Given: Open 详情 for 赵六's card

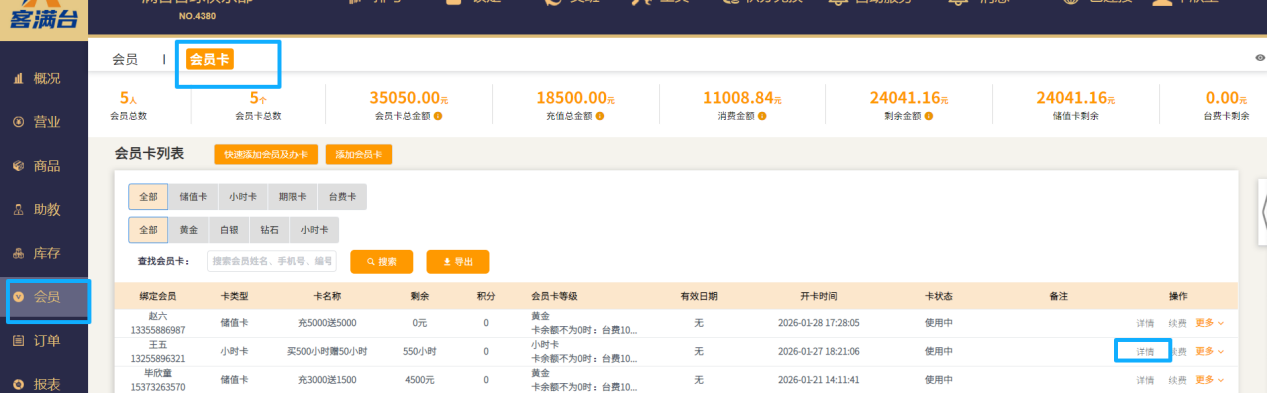Looking at the screenshot, I should 1145,323.
